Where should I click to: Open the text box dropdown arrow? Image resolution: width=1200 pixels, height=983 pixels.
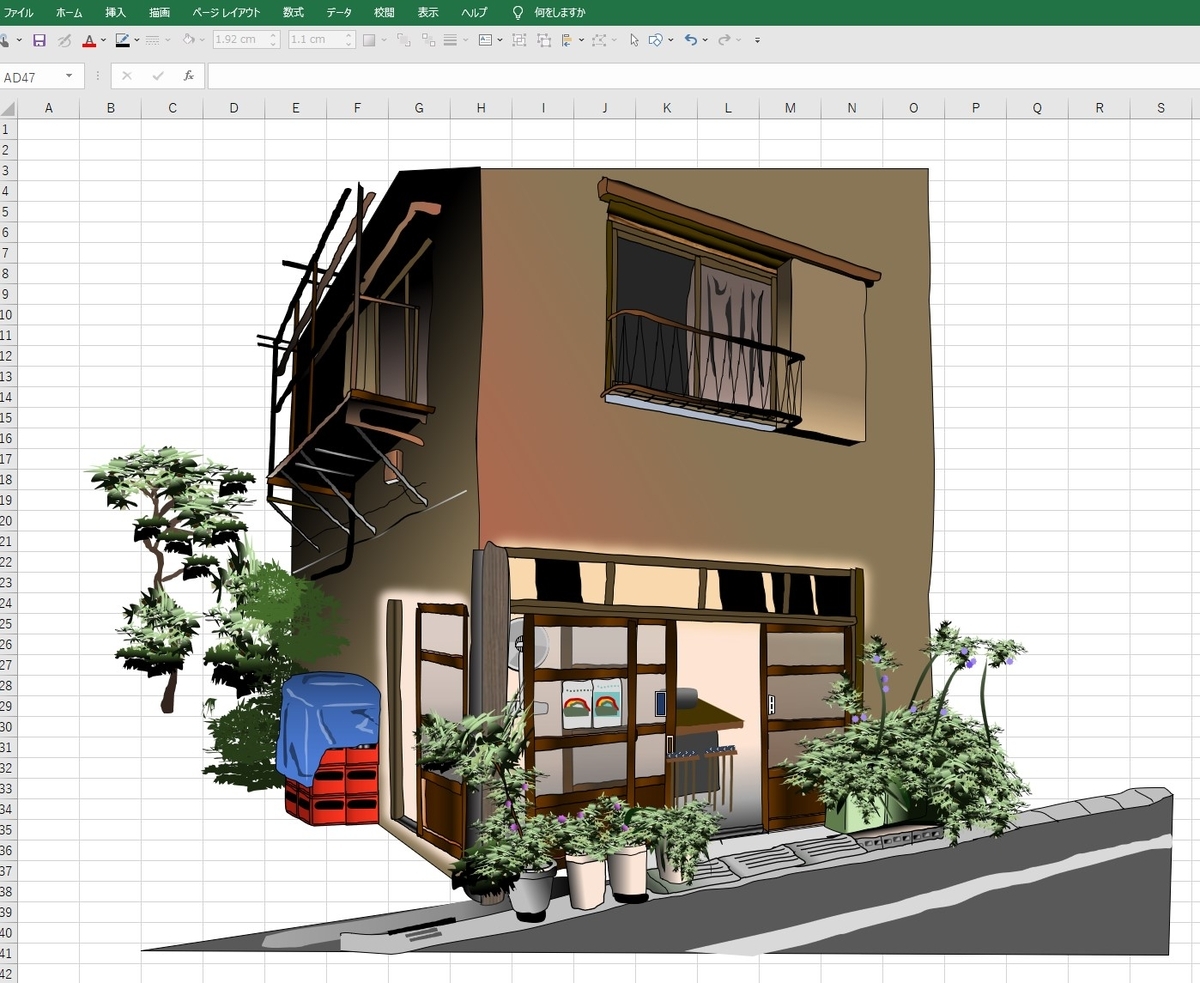(500, 40)
